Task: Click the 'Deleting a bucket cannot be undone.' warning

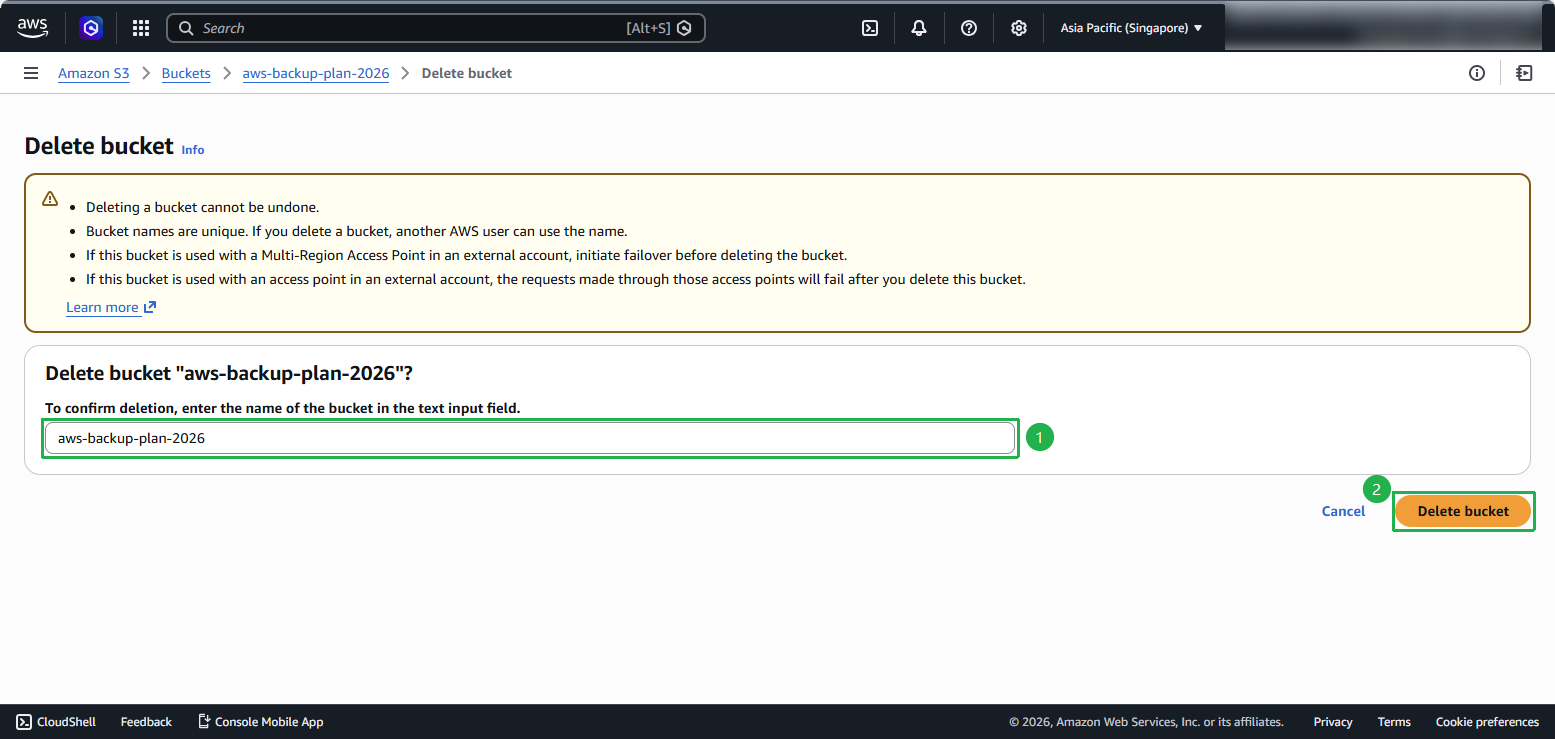Action: (202, 208)
